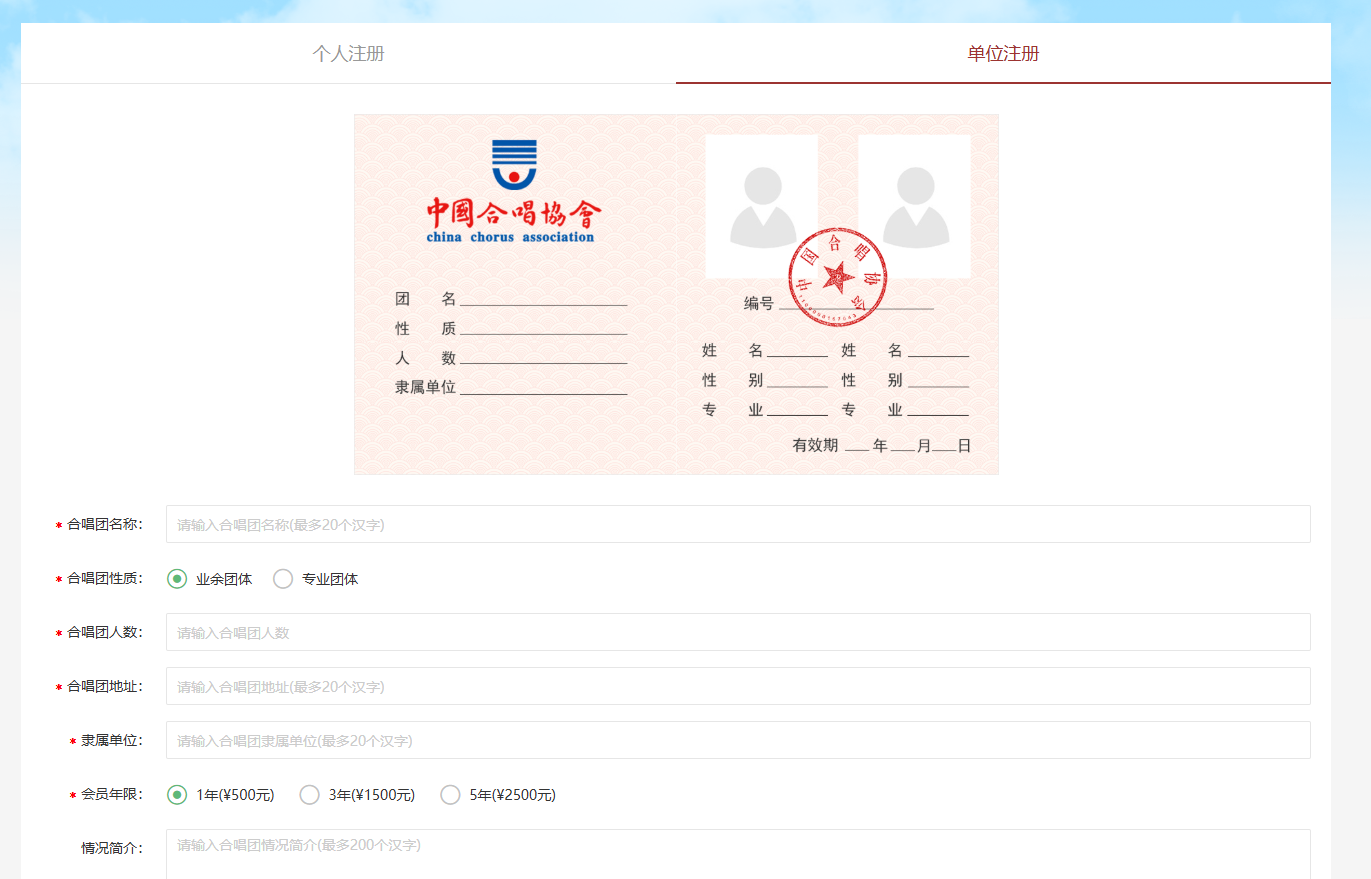Switch to the 个人注册 tab
1371x879 pixels.
(348, 54)
